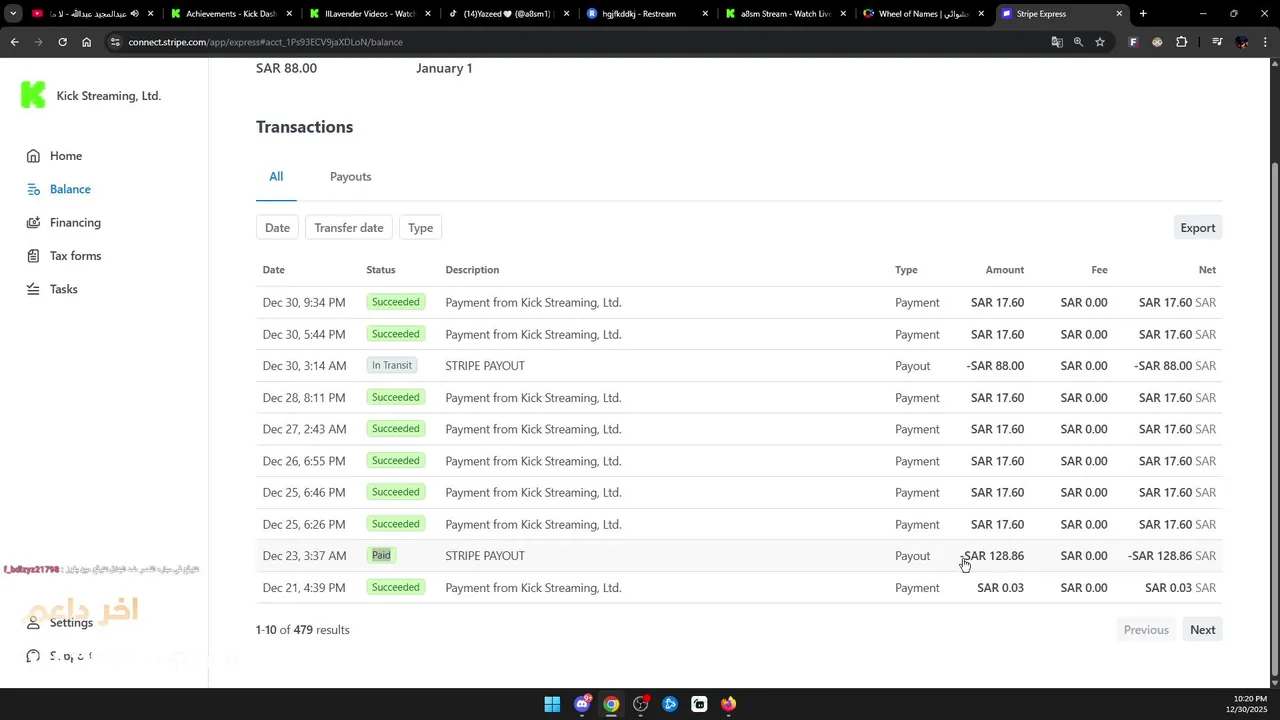Click the Financing icon in sidebar
This screenshot has height=720, width=1280.
[x=33, y=222]
